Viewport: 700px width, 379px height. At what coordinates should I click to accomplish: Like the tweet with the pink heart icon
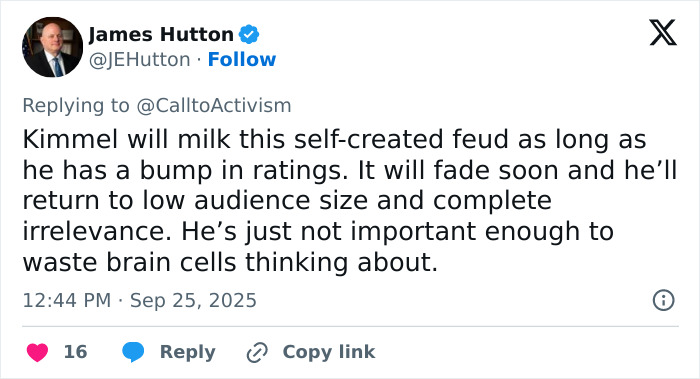pyautogui.click(x=38, y=352)
